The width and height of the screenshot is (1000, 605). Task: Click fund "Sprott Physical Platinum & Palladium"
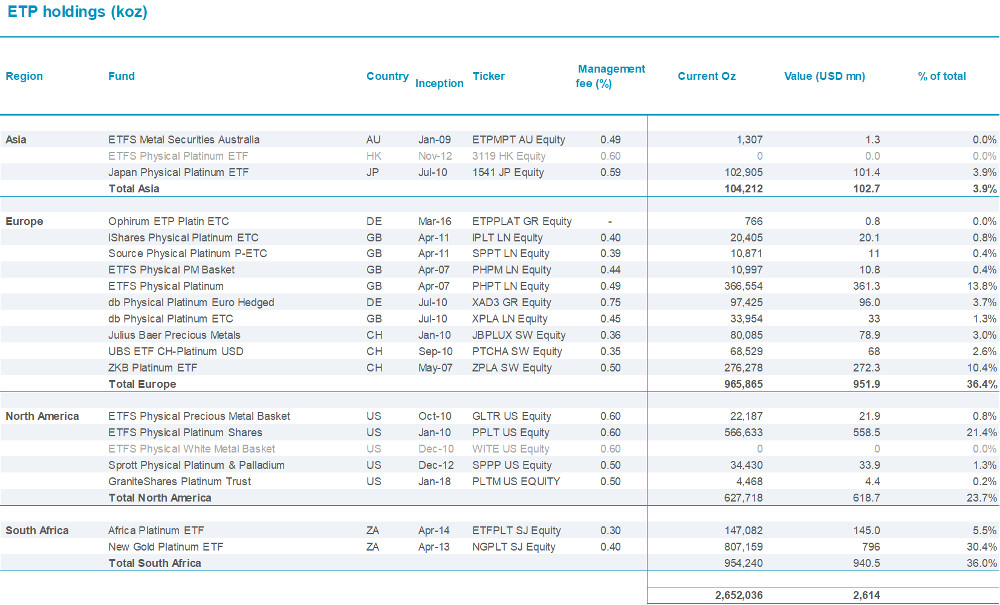point(196,466)
